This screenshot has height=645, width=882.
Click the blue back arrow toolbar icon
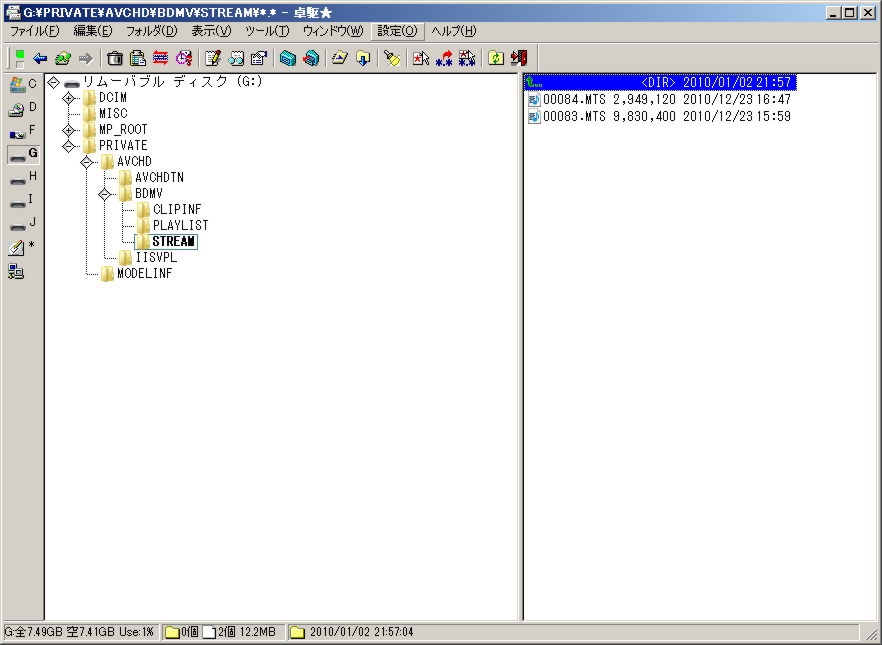40,58
